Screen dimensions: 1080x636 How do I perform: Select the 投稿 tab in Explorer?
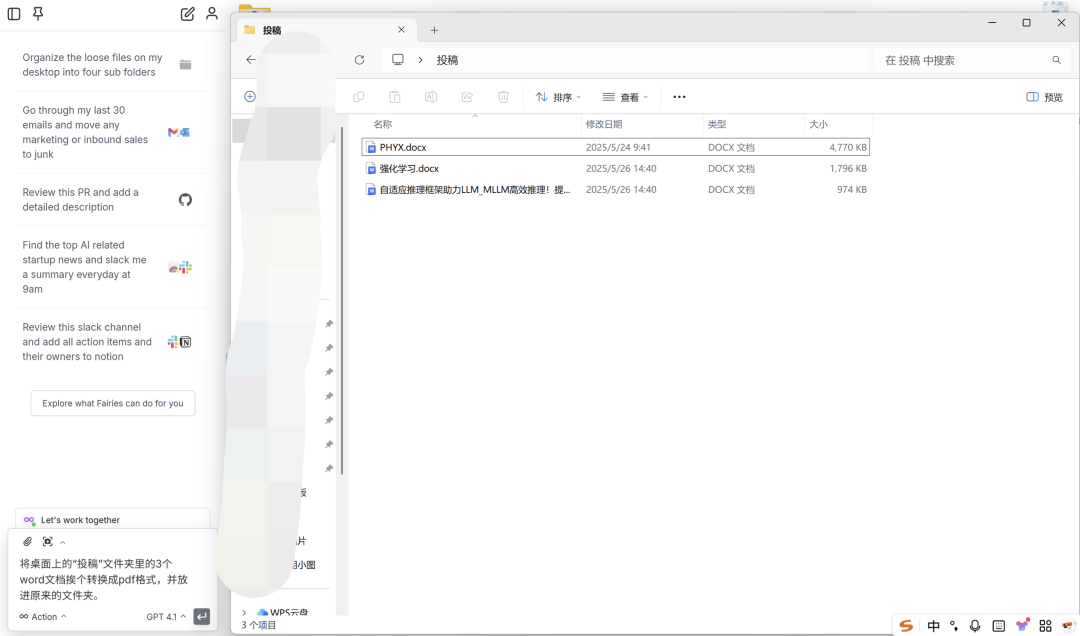coord(326,30)
